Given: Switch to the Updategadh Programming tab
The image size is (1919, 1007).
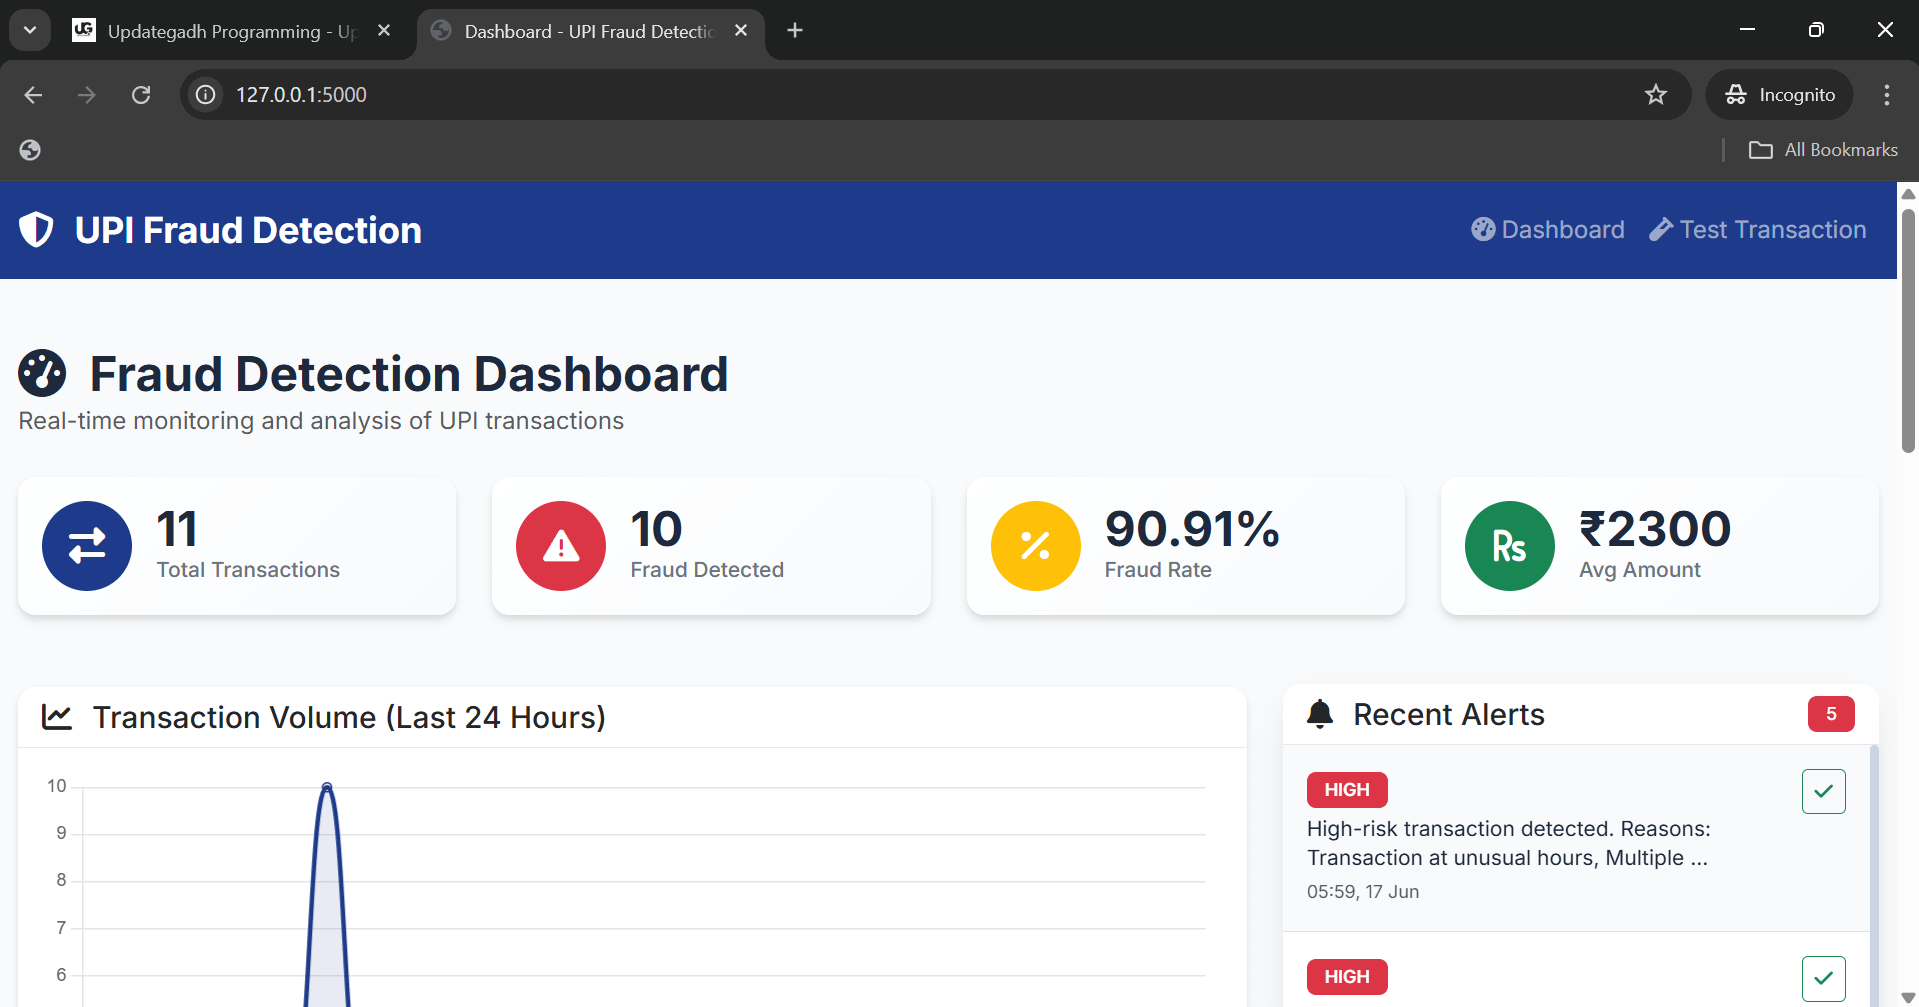Looking at the screenshot, I should point(230,31).
